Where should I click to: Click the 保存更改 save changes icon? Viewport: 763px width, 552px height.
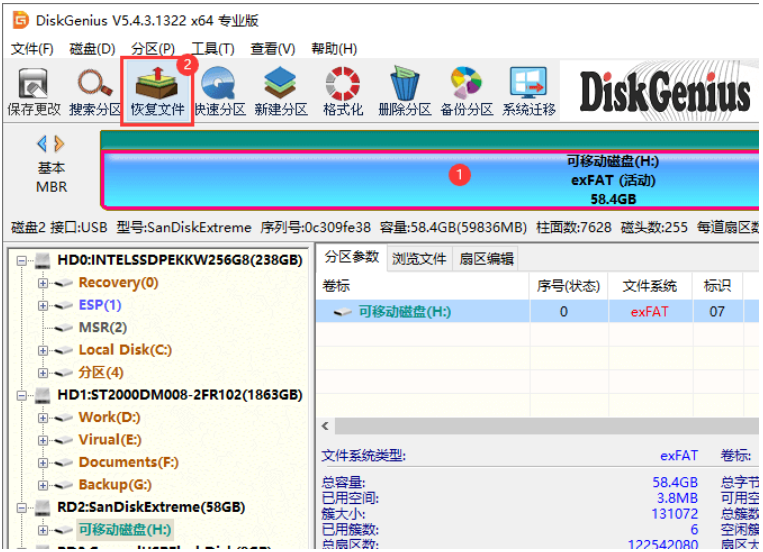pos(34,92)
